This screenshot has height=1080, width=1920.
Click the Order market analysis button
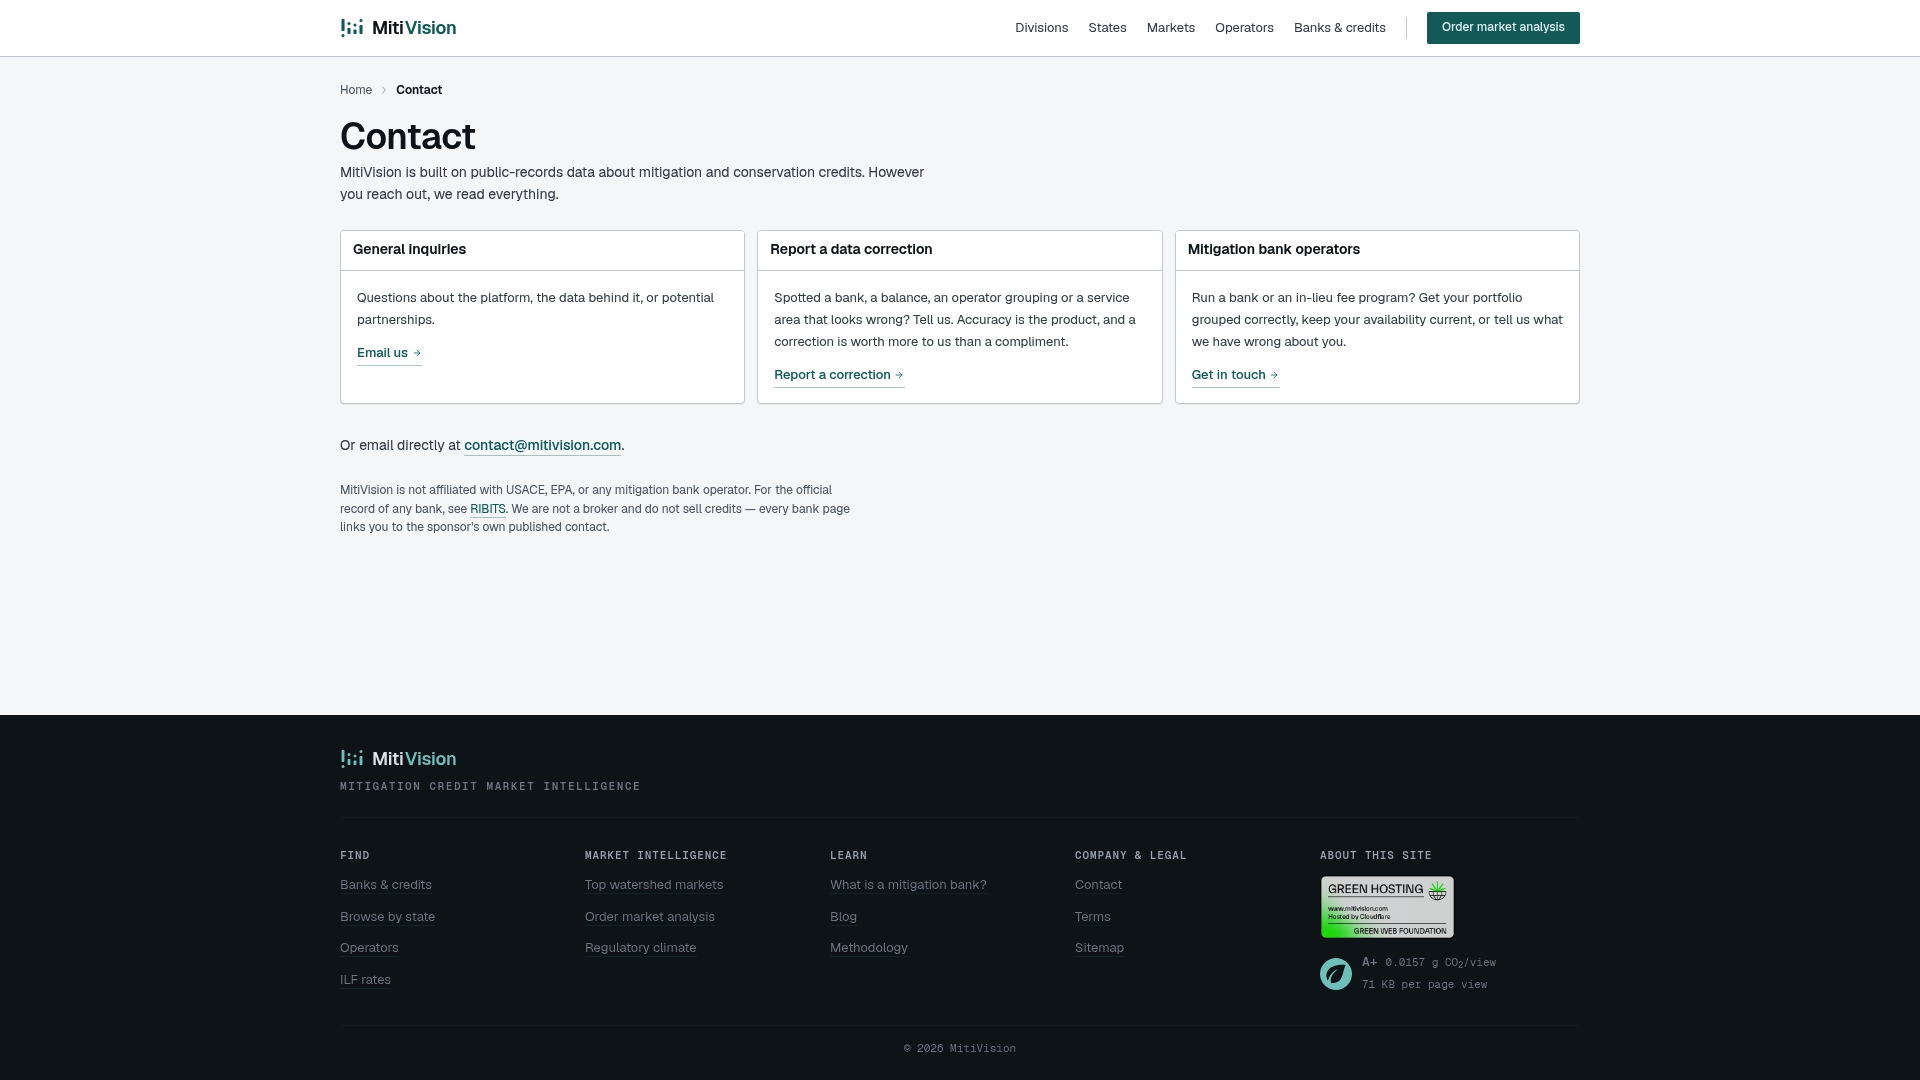click(1503, 28)
